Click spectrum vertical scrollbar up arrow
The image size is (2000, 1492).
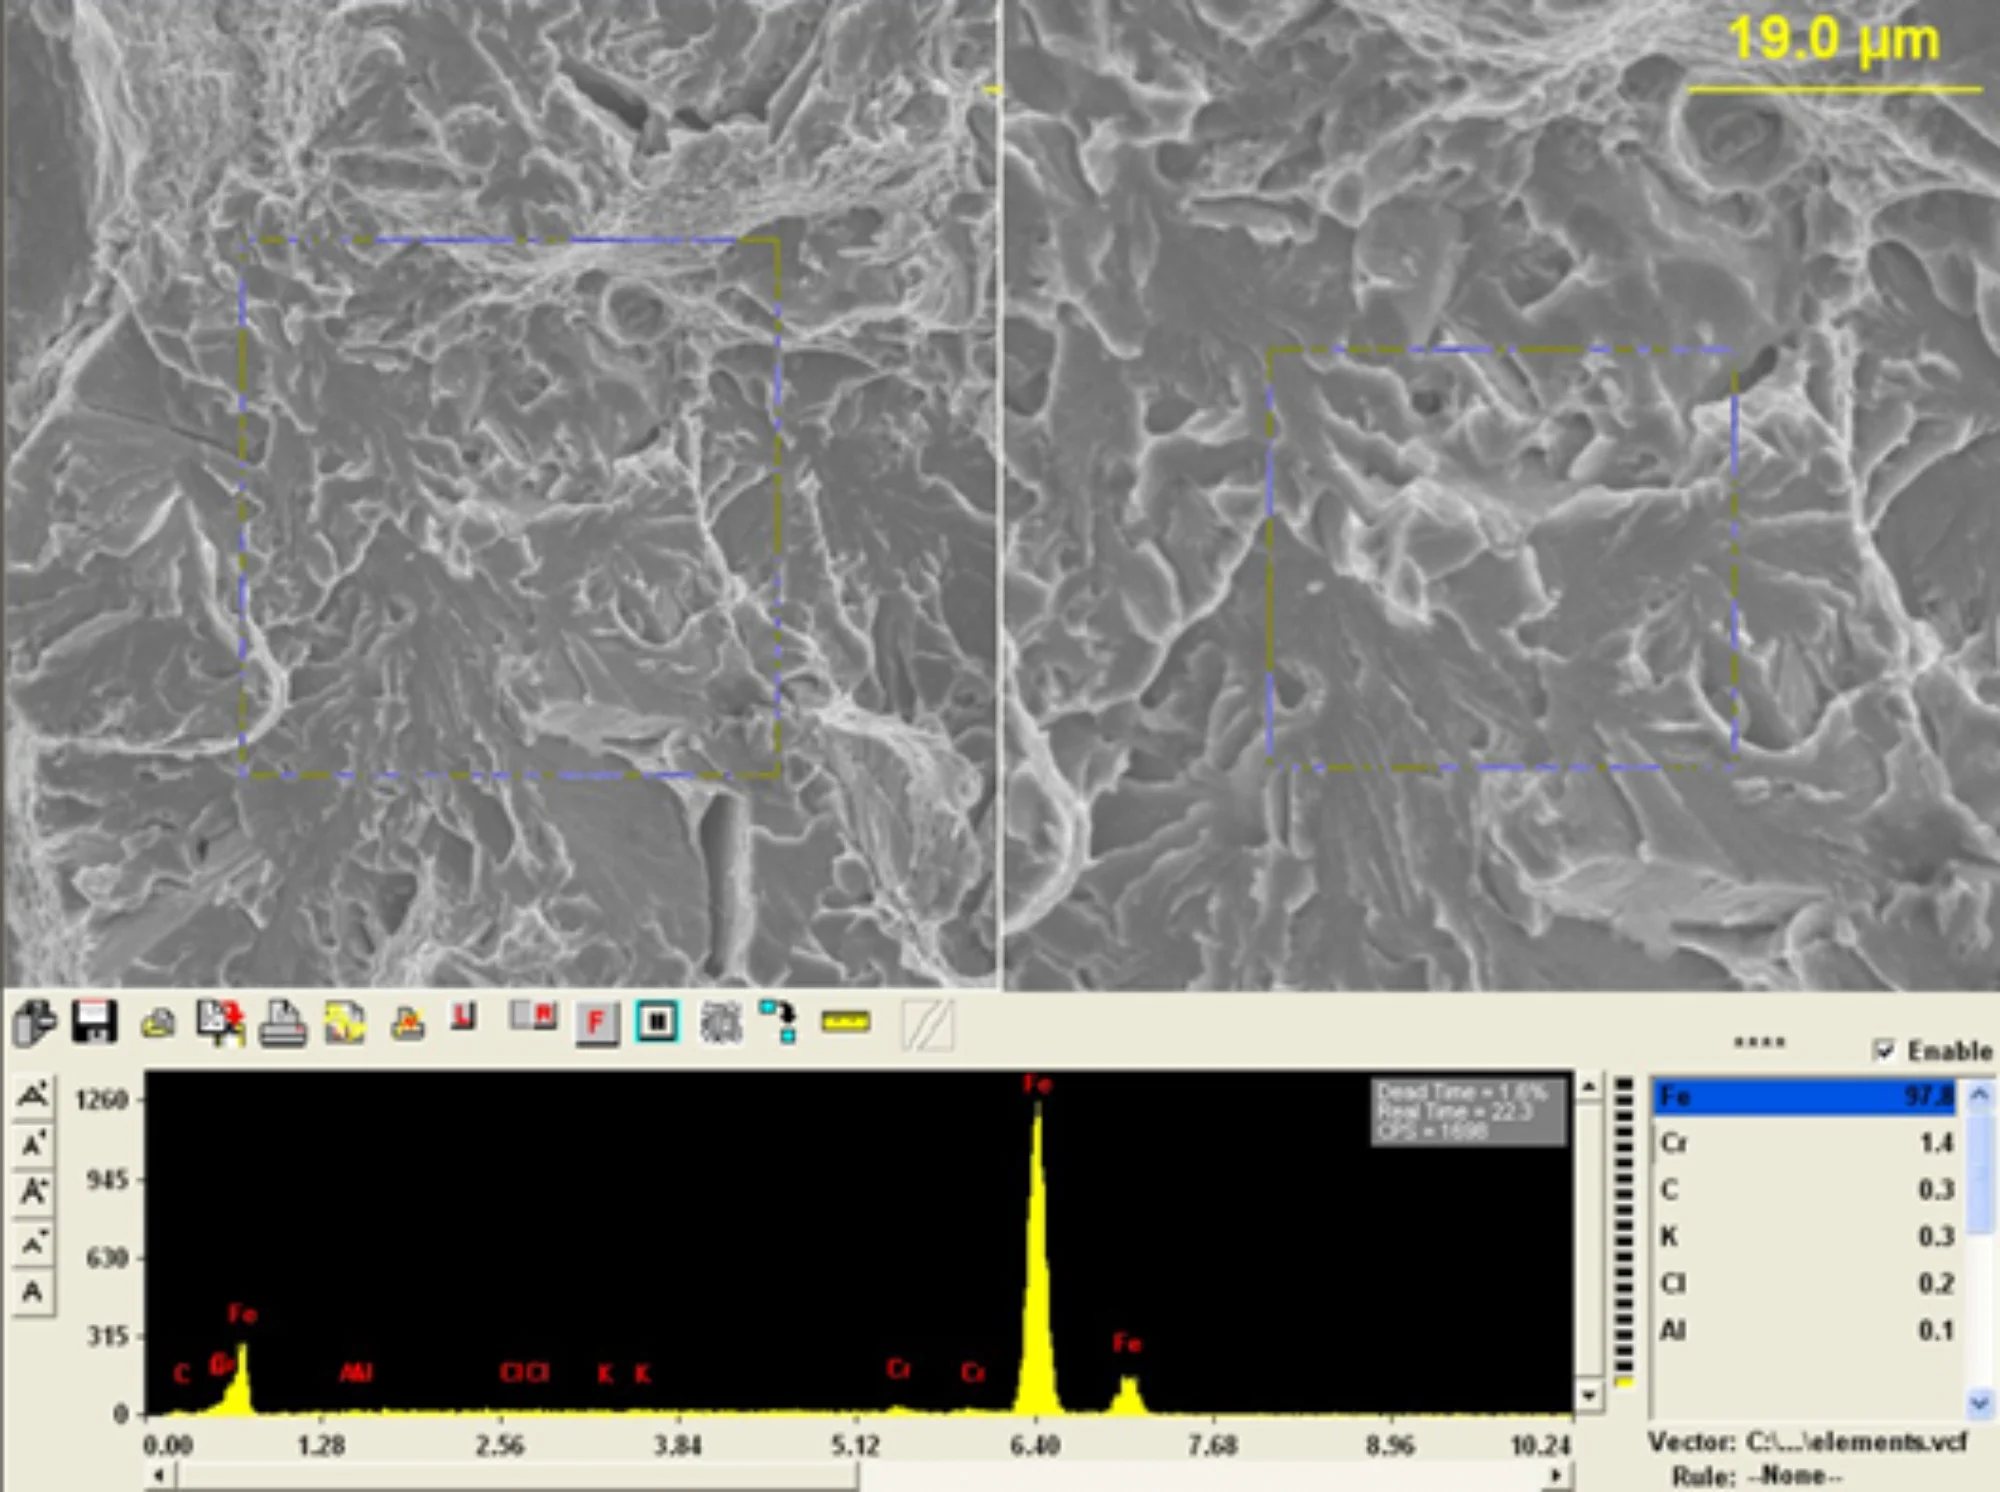pyautogui.click(x=1589, y=1087)
